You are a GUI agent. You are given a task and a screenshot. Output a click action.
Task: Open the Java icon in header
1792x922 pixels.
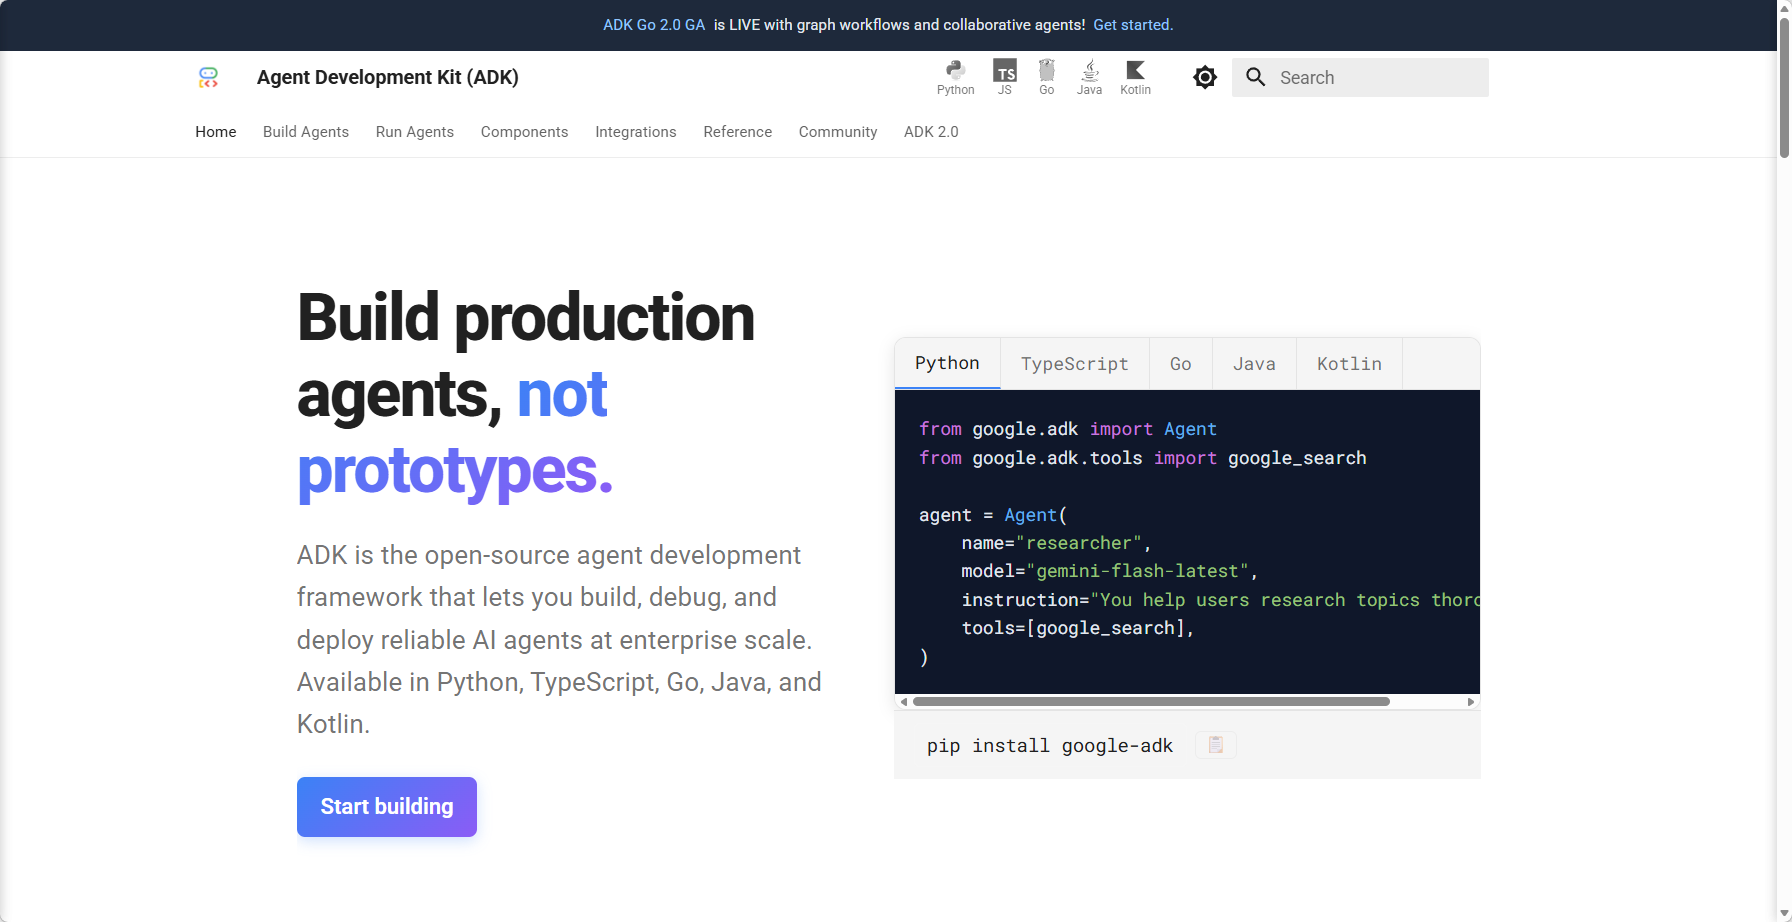[x=1089, y=77]
